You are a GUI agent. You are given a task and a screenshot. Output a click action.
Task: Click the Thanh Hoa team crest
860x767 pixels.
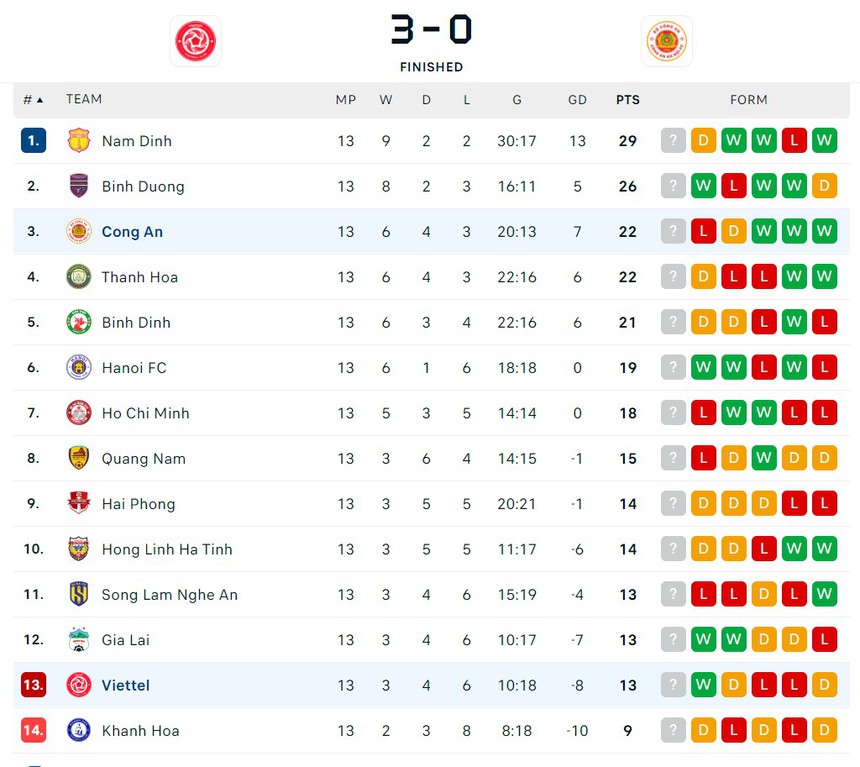[78, 277]
